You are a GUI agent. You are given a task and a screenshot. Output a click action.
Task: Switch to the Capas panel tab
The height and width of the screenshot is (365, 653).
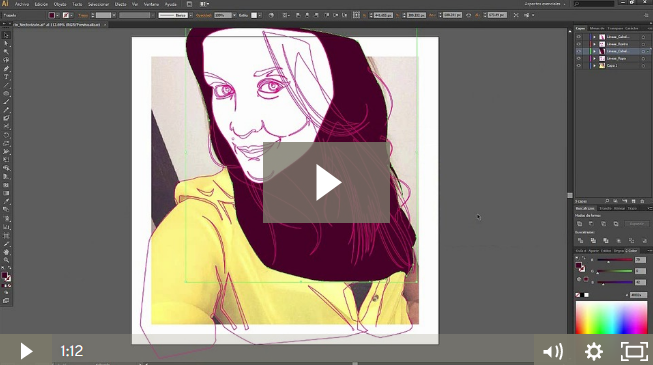580,28
